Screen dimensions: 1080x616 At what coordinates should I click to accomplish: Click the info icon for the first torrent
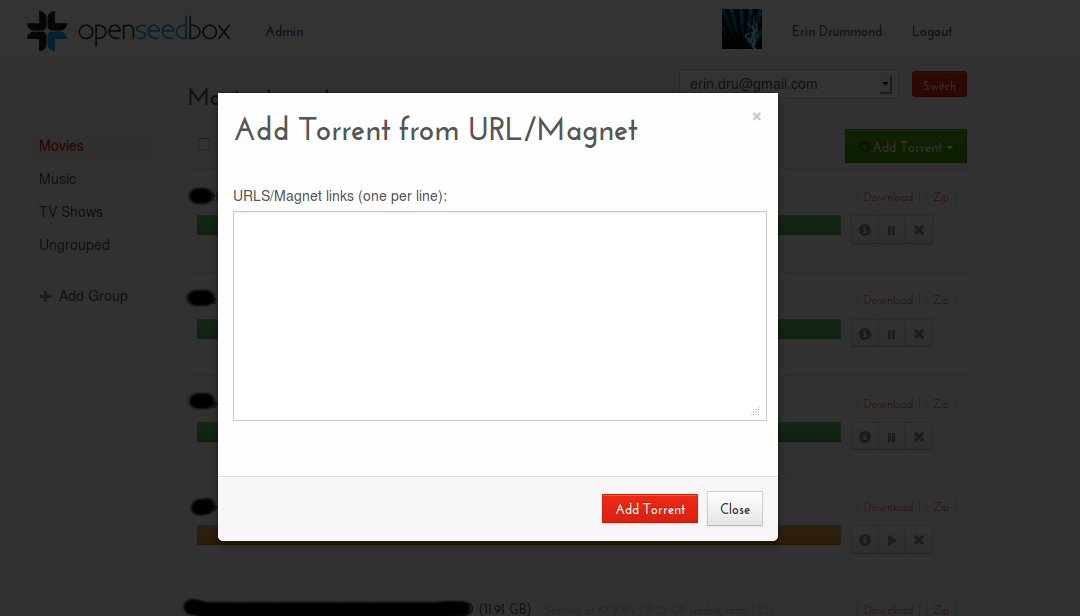(x=865, y=230)
